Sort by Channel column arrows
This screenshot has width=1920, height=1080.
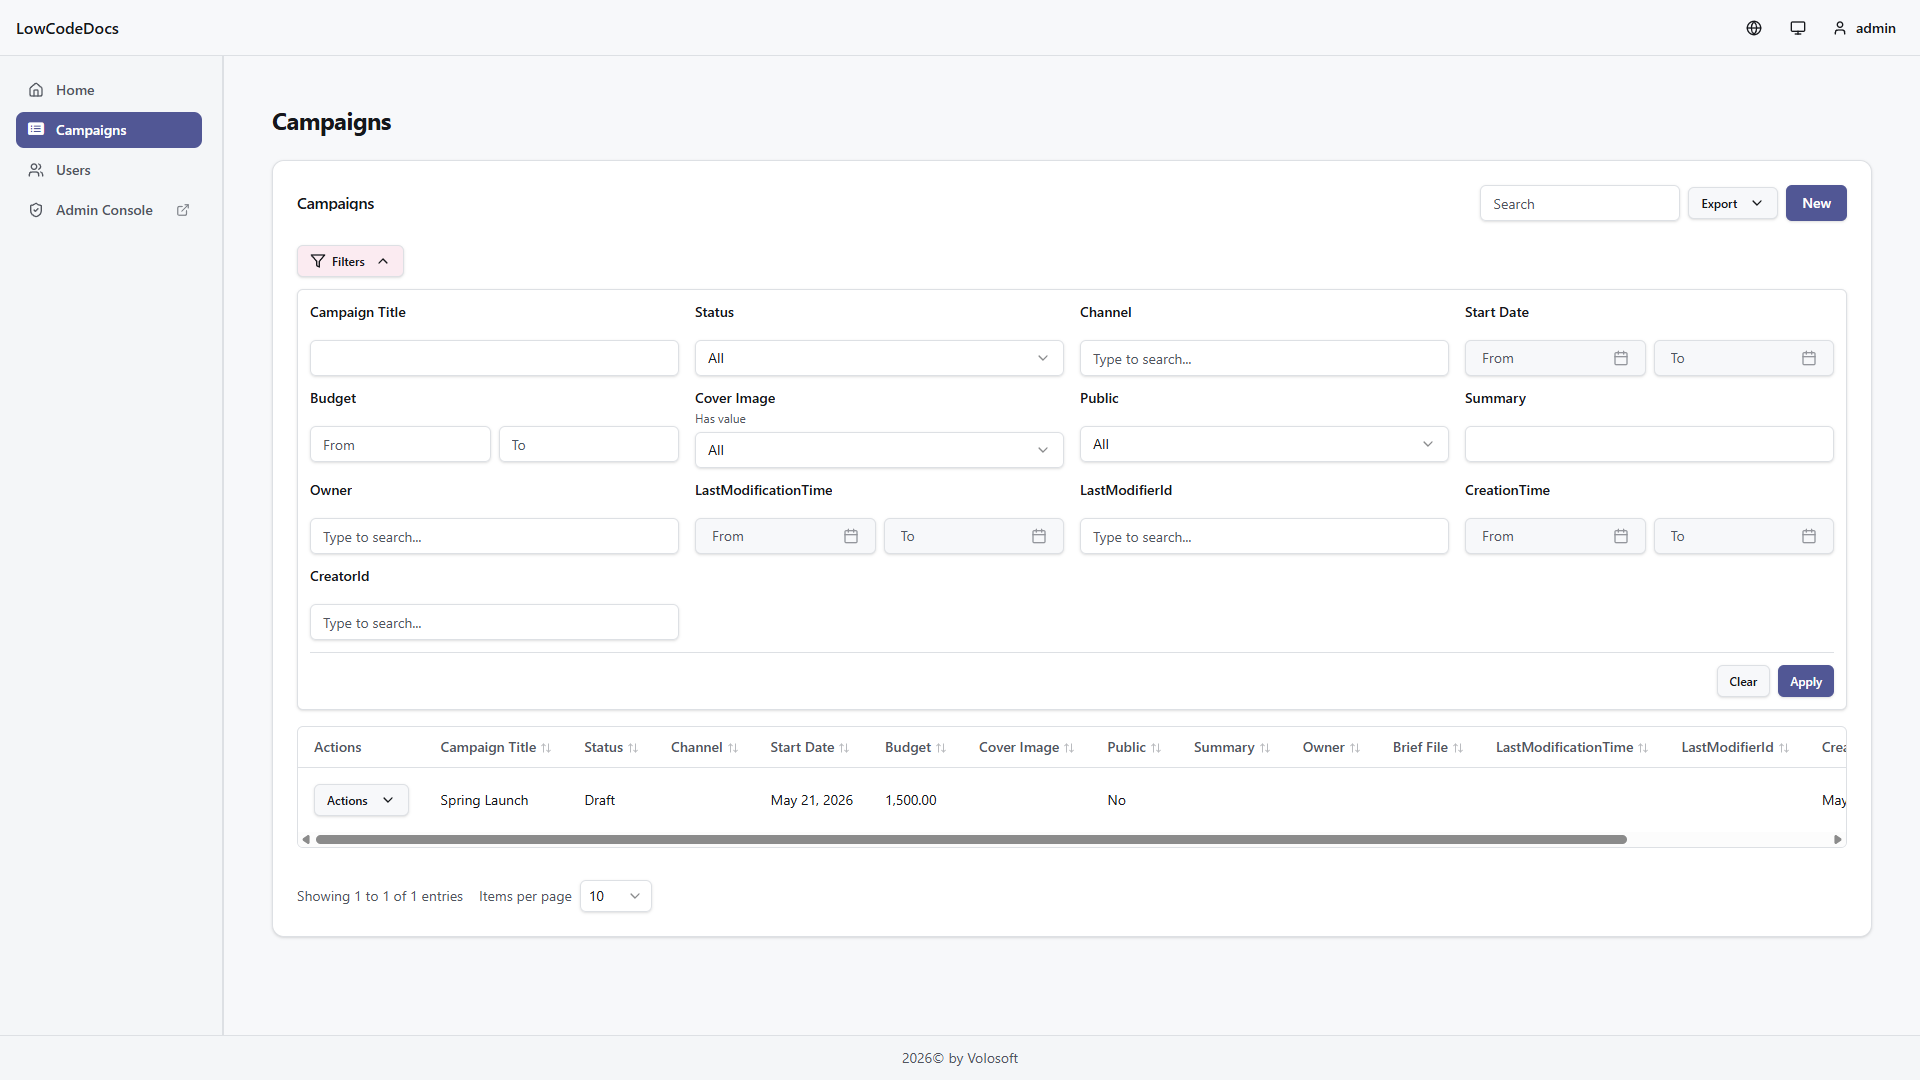pyautogui.click(x=733, y=748)
